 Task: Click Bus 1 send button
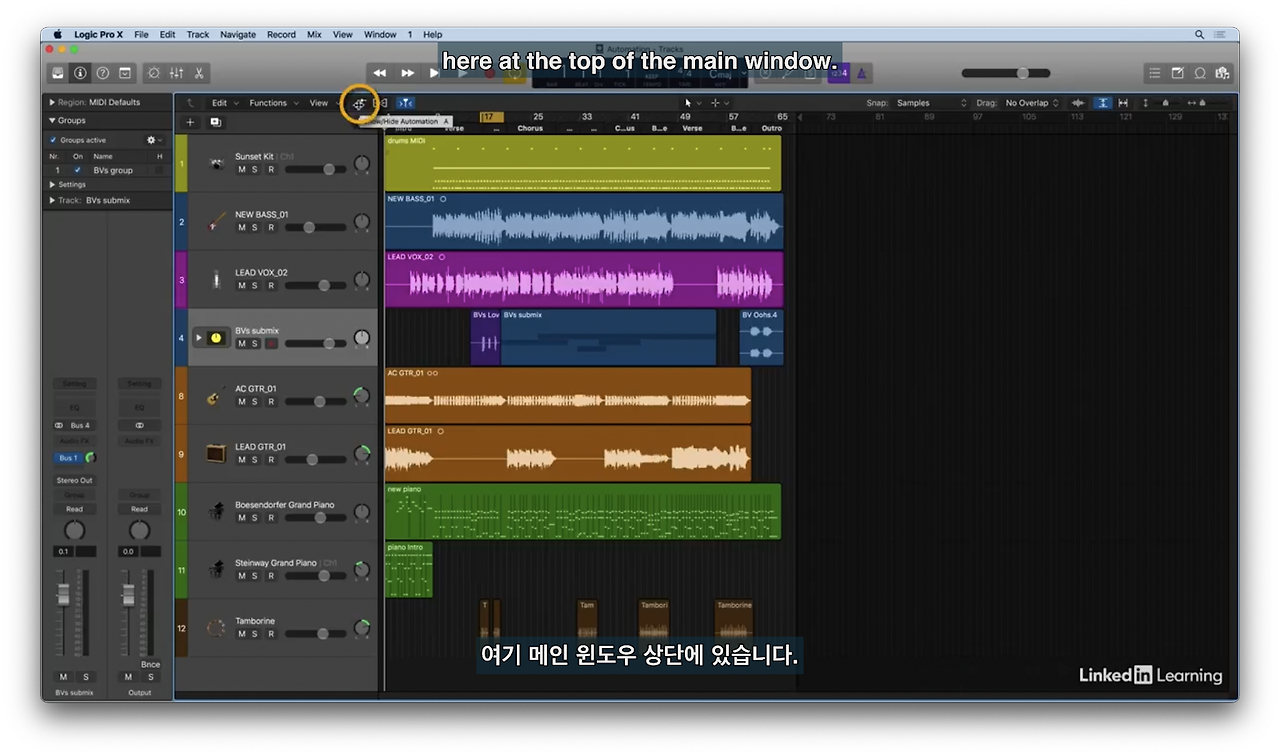[68, 458]
